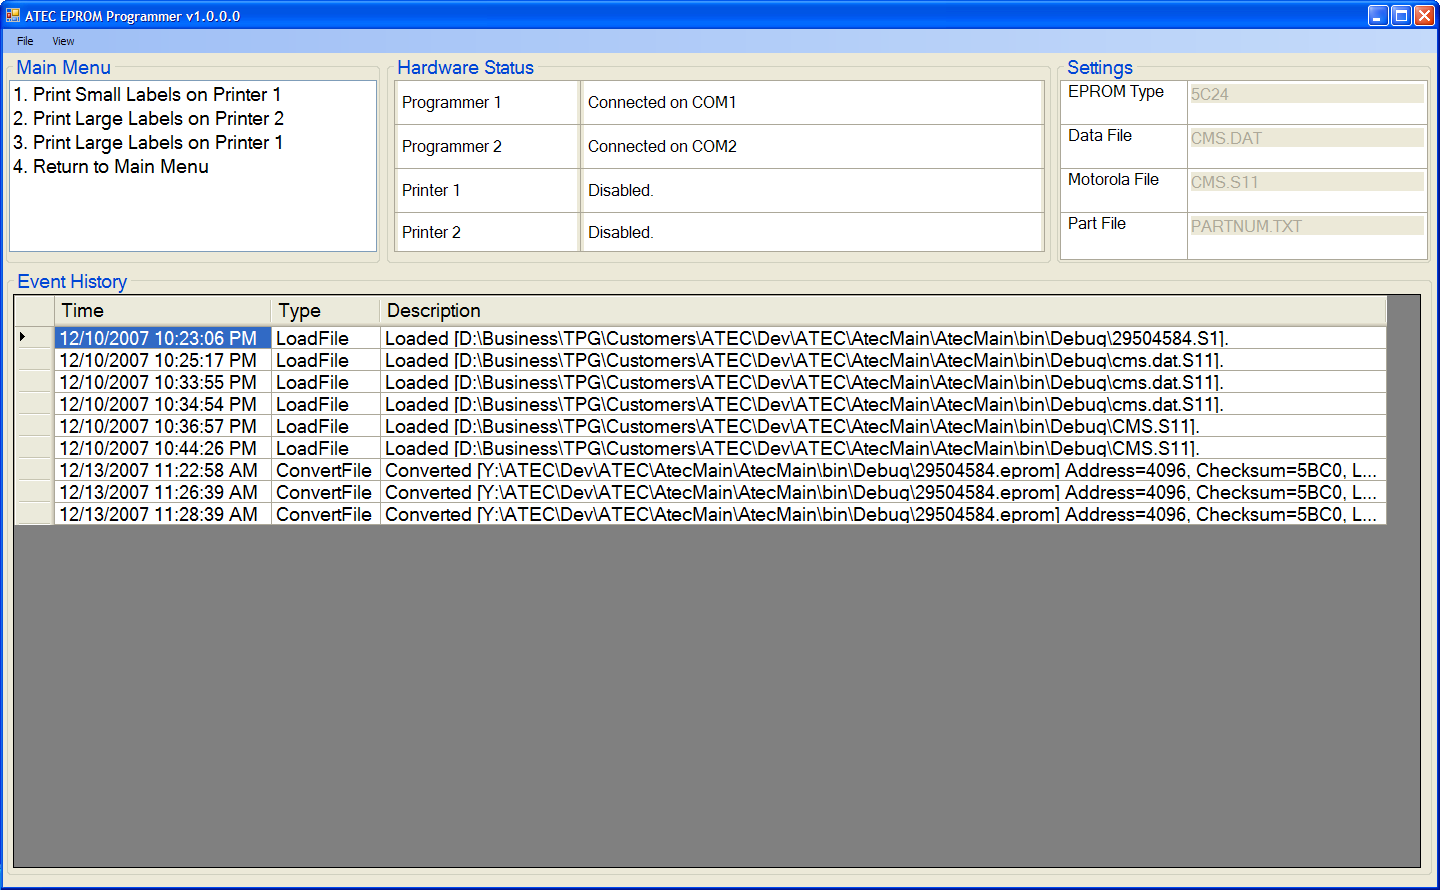Select 'Print Small Labels on Printer 1'
The height and width of the screenshot is (890, 1440).
147,94
